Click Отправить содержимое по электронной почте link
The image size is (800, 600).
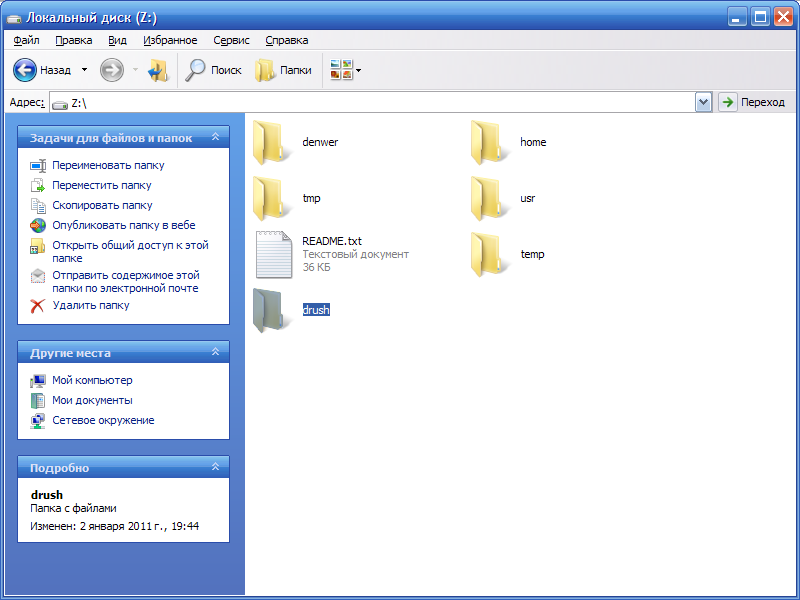[126, 282]
